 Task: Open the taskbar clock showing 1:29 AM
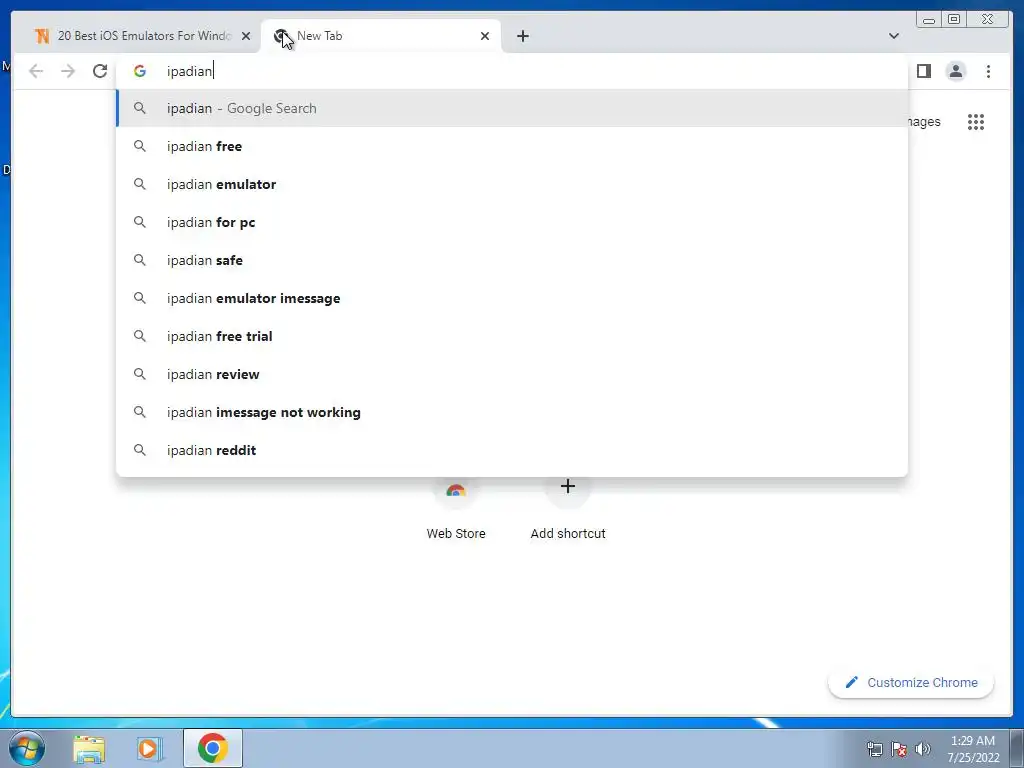[973, 749]
